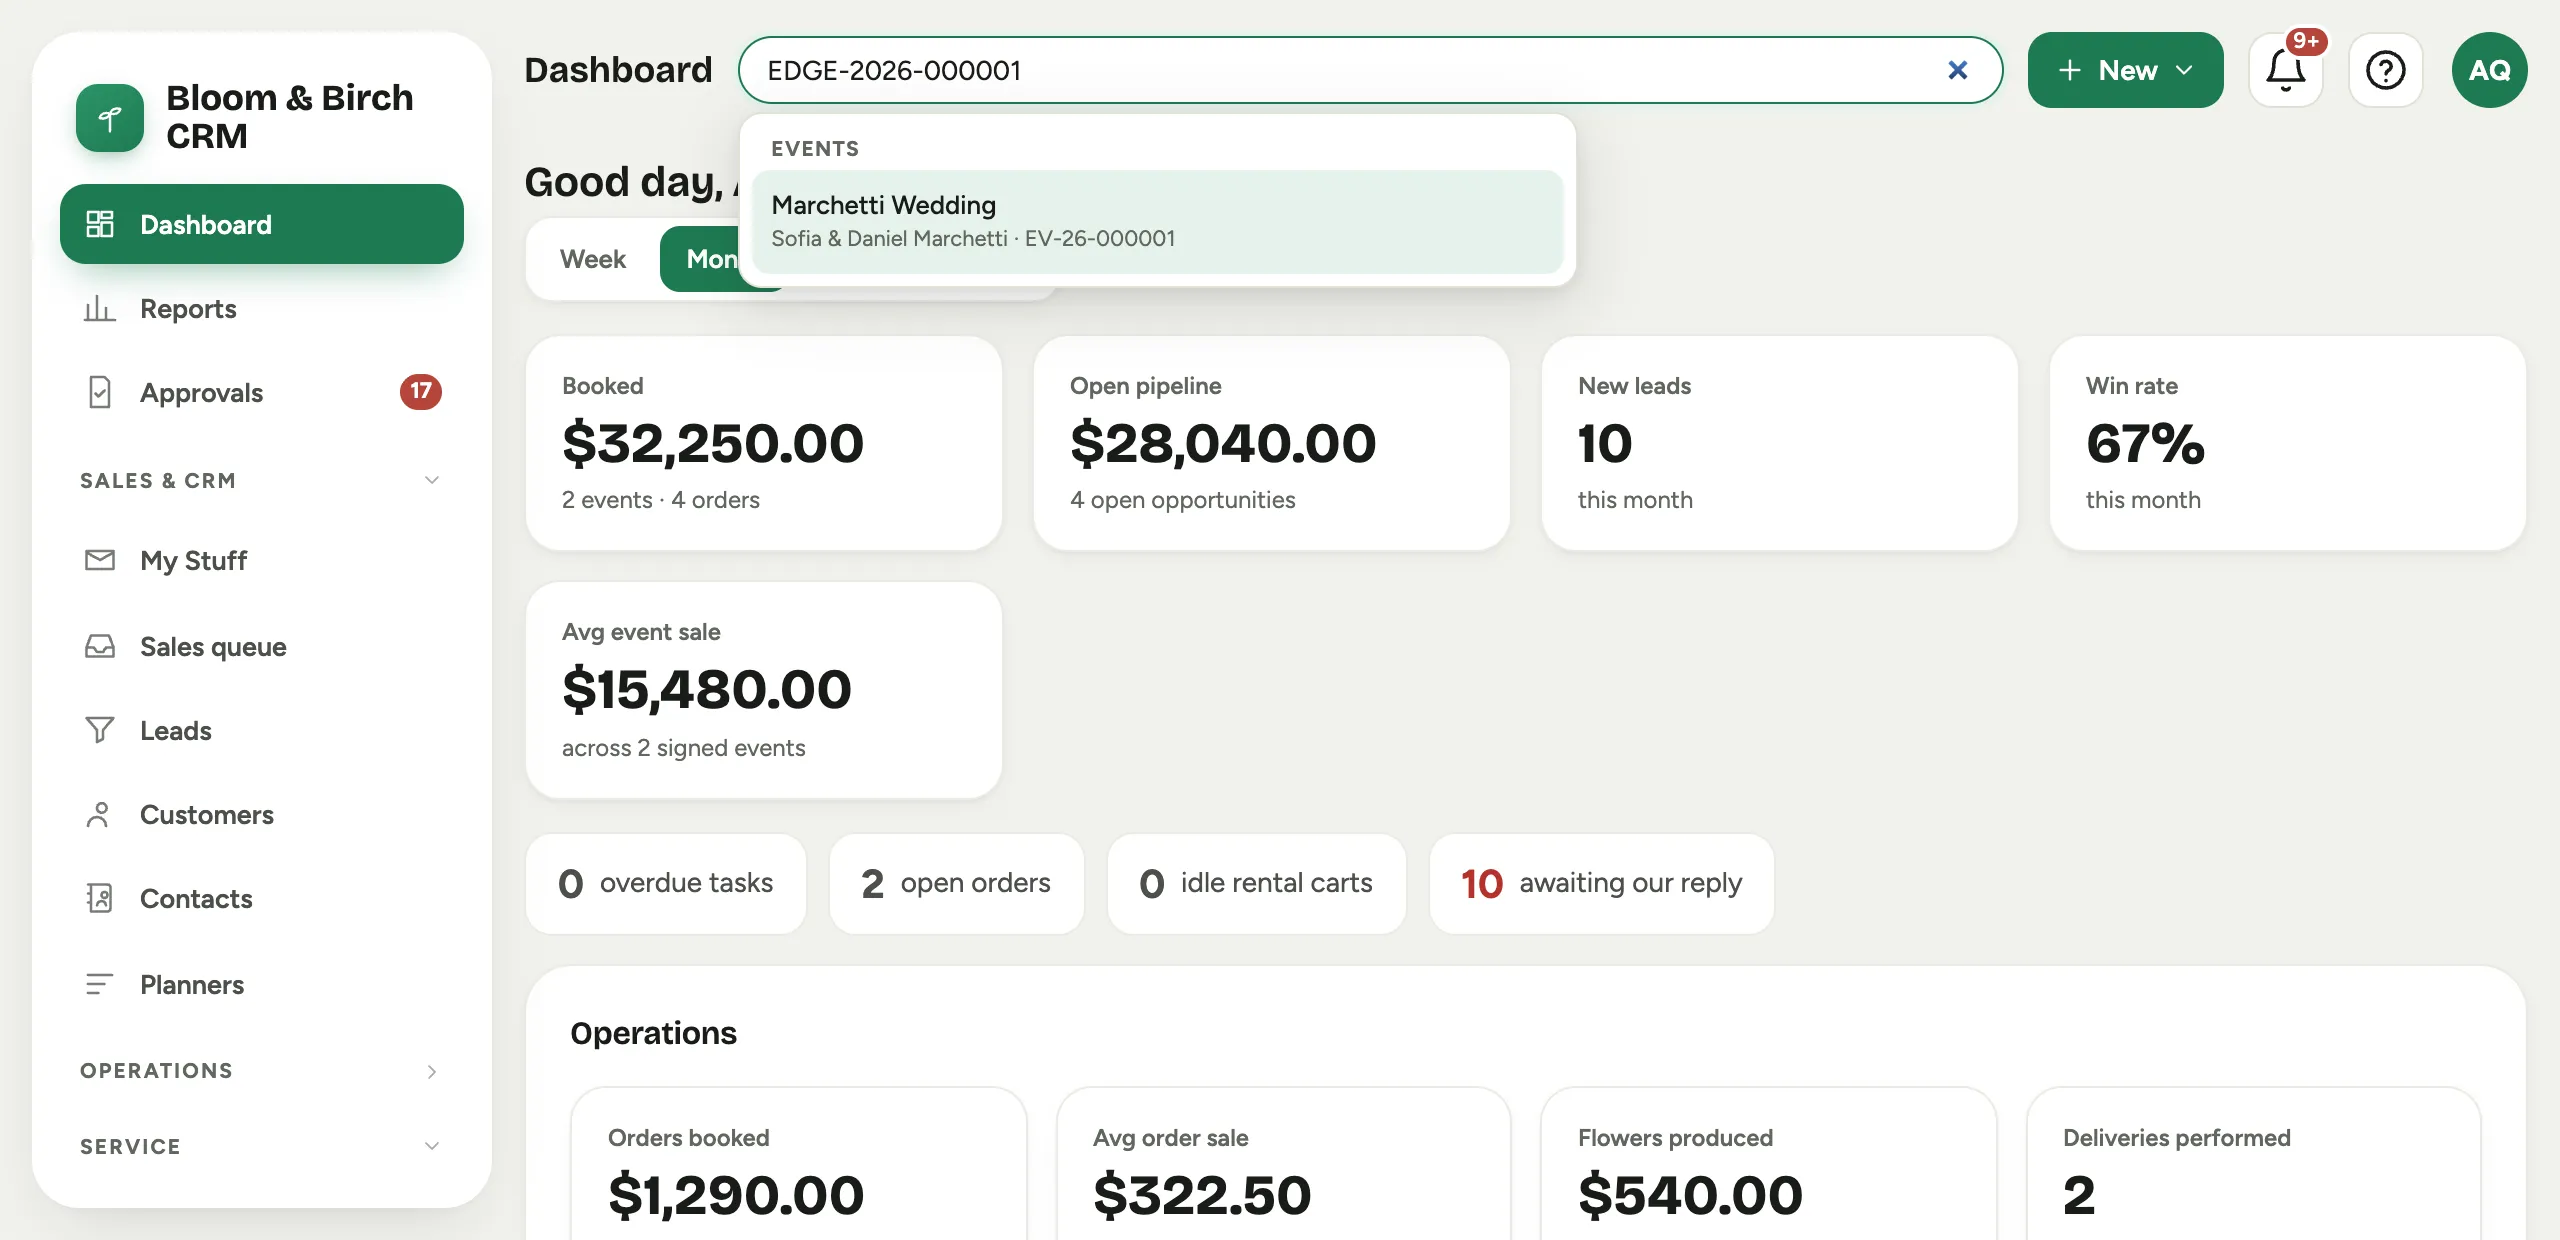This screenshot has height=1240, width=2560.
Task: Click the Approvals 17 badge
Action: (421, 391)
